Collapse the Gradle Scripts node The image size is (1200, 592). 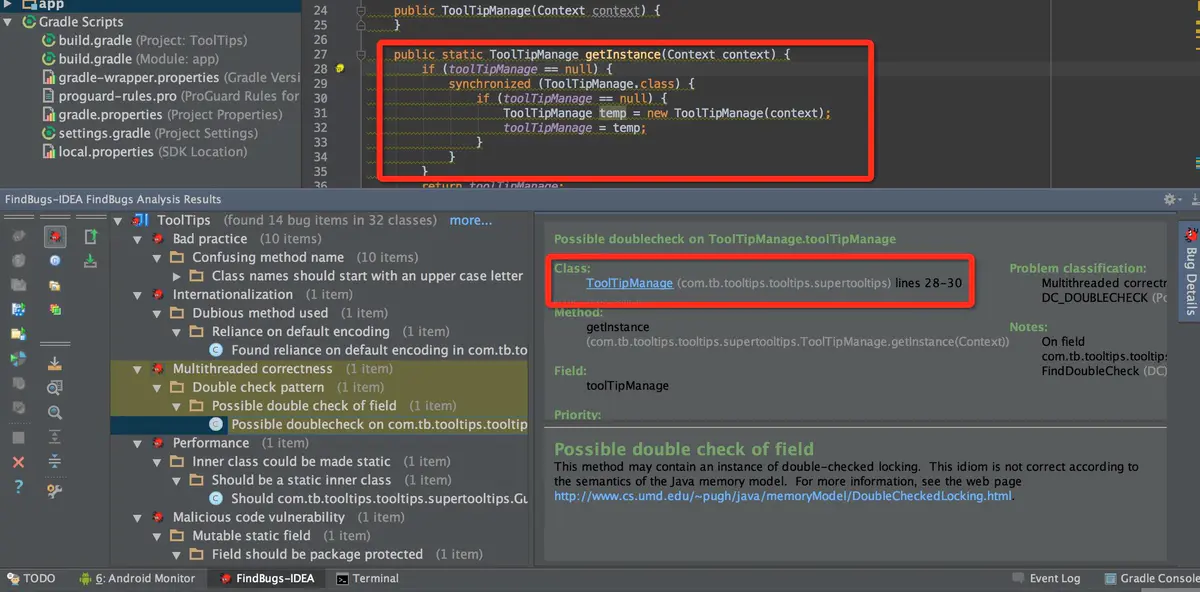(9, 21)
